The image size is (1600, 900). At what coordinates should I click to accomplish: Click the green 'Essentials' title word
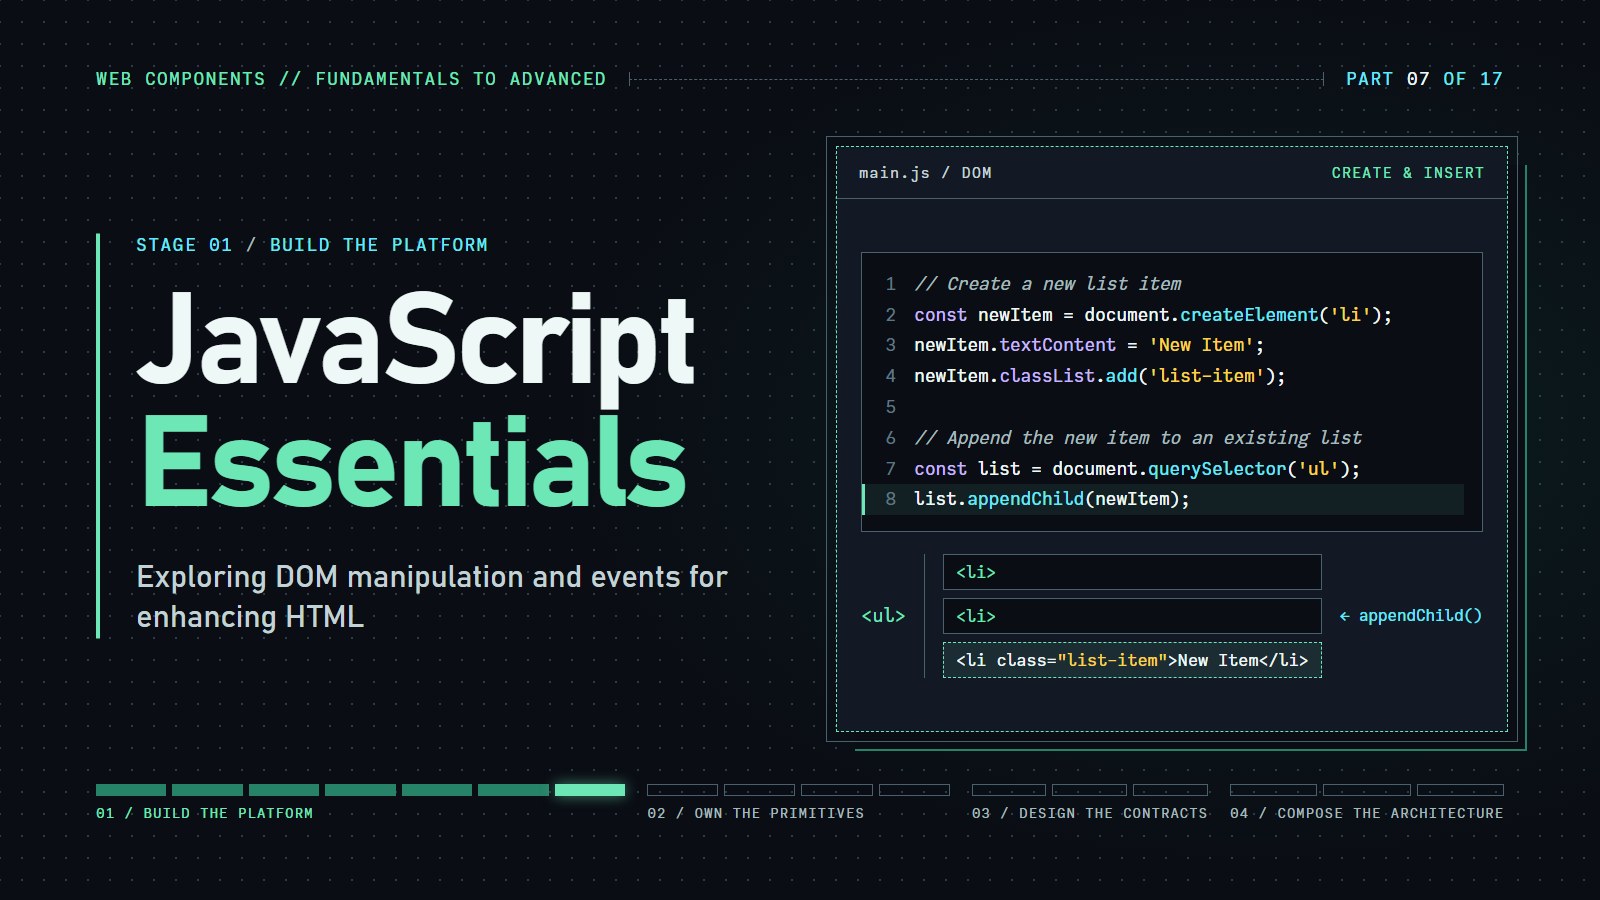pyautogui.click(x=414, y=462)
